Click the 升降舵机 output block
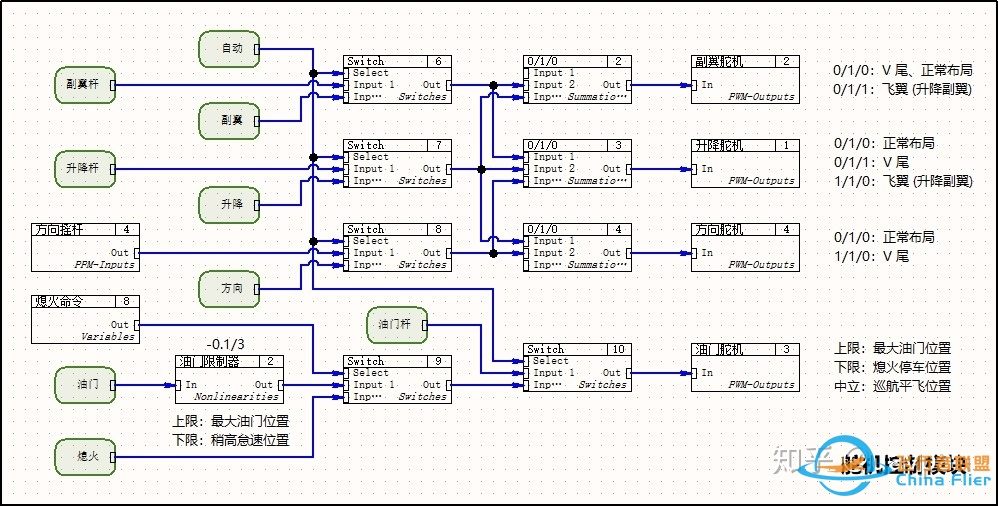Viewport: 998px width, 506px height. click(745, 163)
